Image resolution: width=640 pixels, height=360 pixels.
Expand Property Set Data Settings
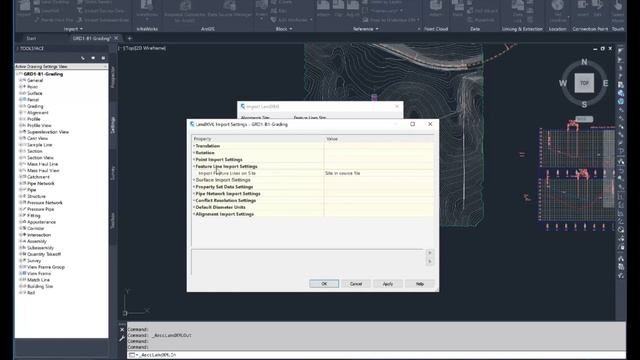click(194, 187)
